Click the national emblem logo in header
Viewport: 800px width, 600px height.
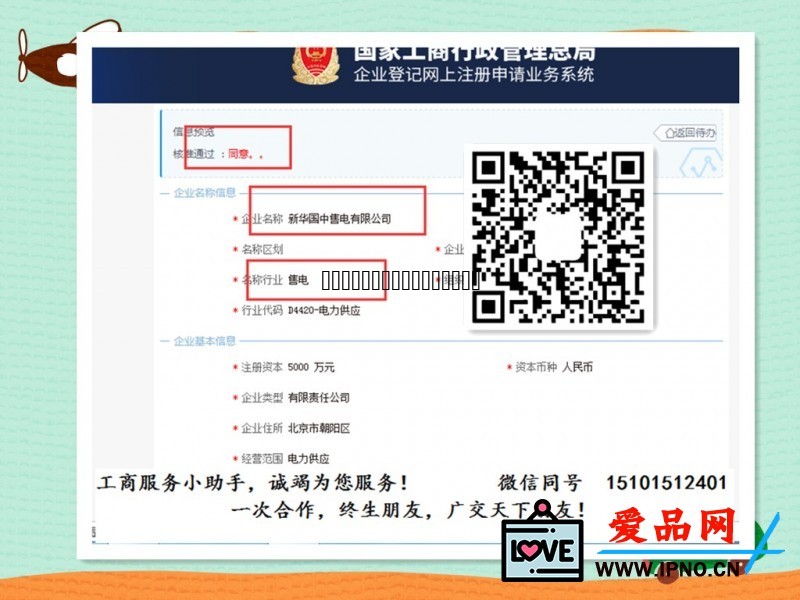315,66
